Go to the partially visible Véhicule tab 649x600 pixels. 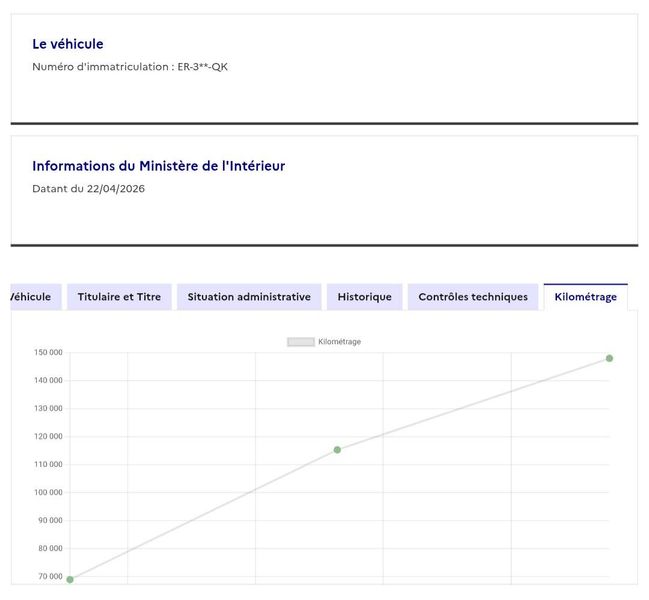pyautogui.click(x=36, y=297)
